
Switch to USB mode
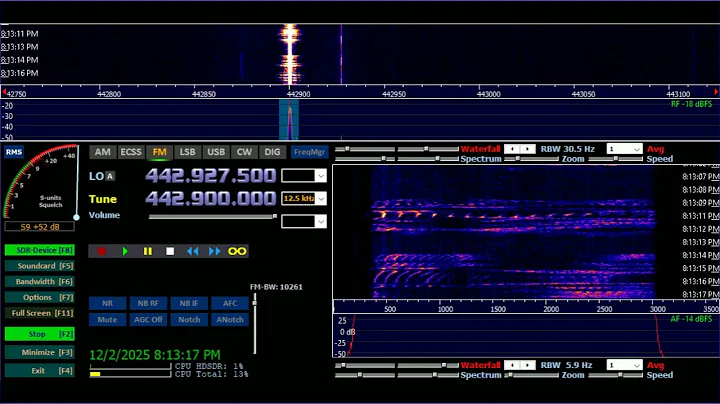tap(216, 152)
